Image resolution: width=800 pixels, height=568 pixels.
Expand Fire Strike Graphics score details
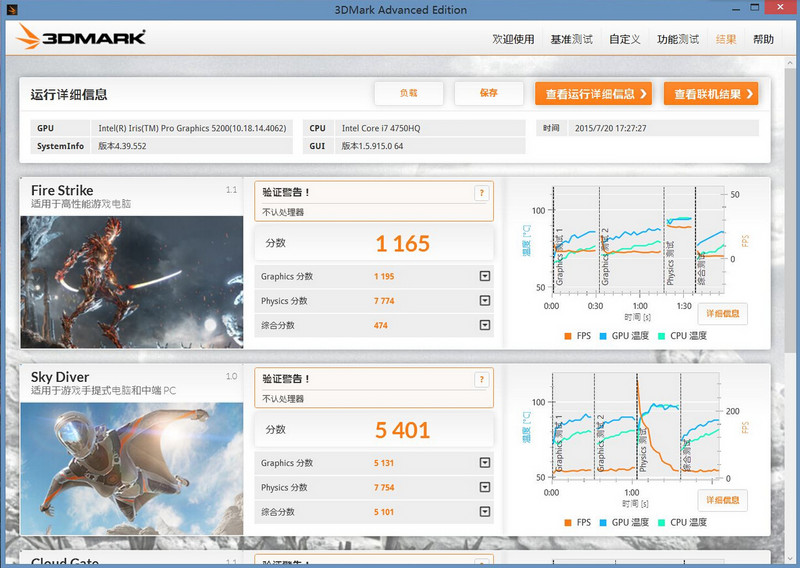485,276
